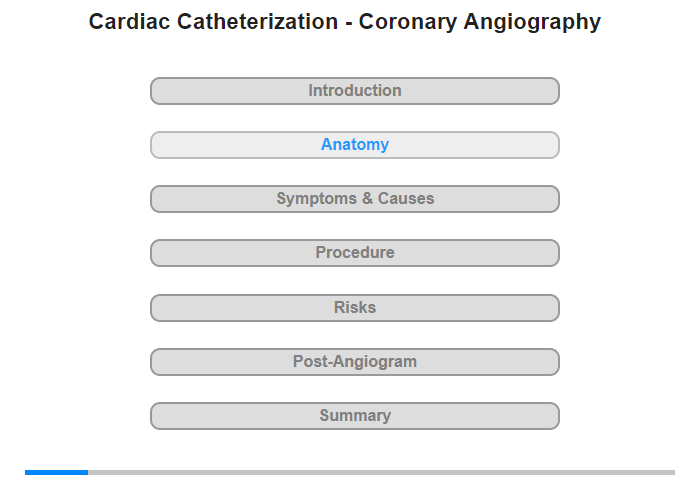Select Risks in the chapter list
This screenshot has width=700, height=480.
coord(355,308)
